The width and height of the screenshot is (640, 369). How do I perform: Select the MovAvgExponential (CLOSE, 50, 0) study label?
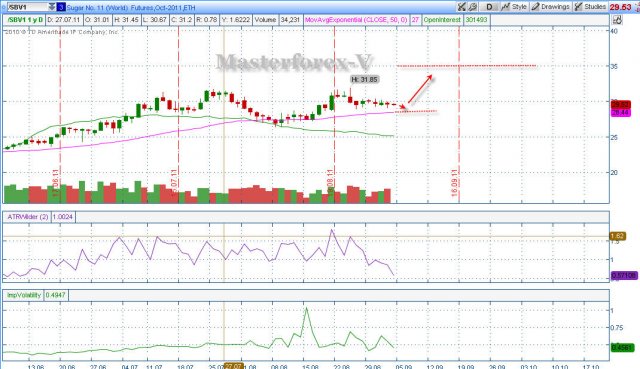point(356,20)
